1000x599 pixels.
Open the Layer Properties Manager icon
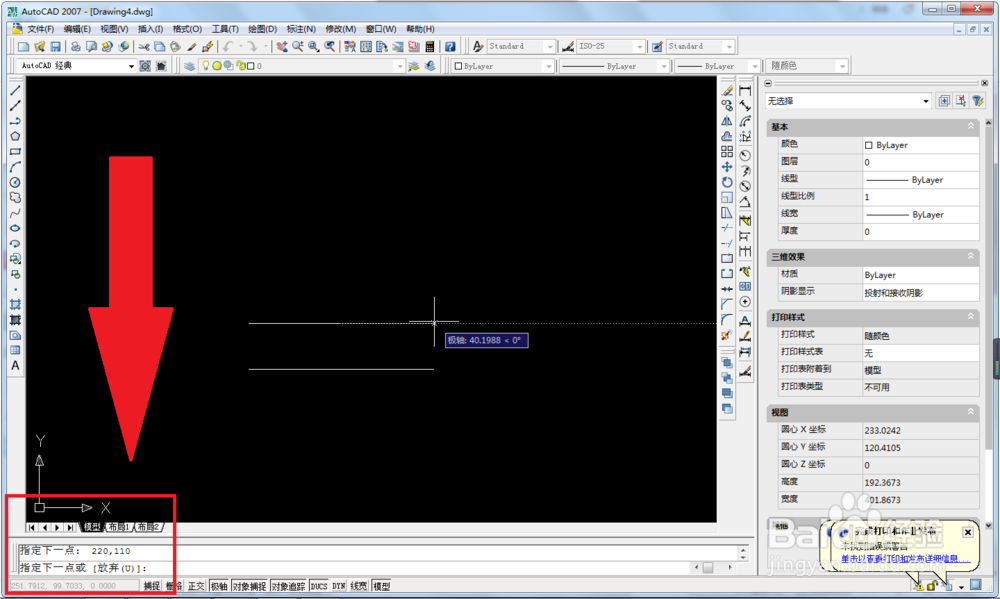coord(189,66)
